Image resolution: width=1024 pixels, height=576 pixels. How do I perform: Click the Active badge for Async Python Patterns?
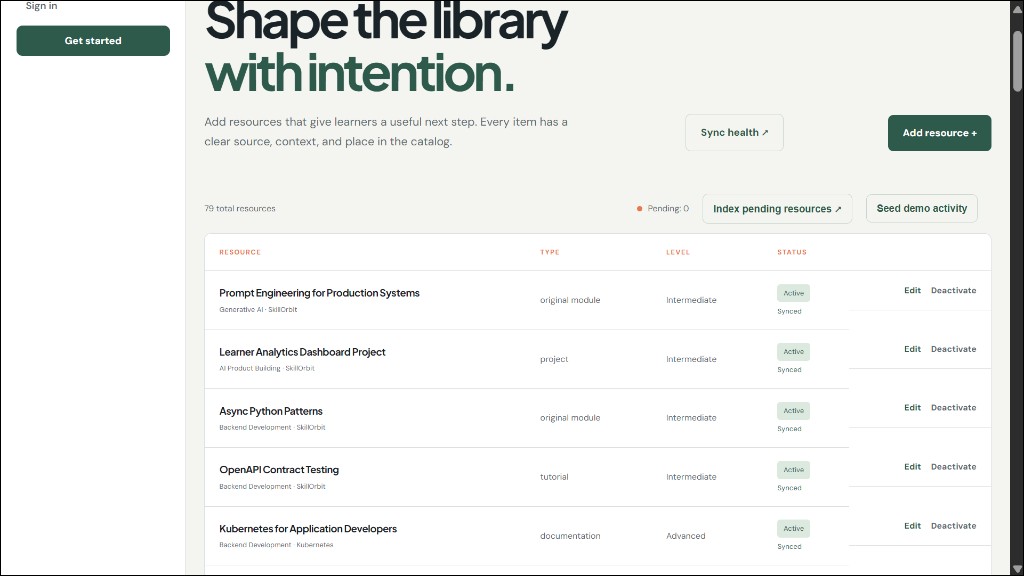(793, 411)
